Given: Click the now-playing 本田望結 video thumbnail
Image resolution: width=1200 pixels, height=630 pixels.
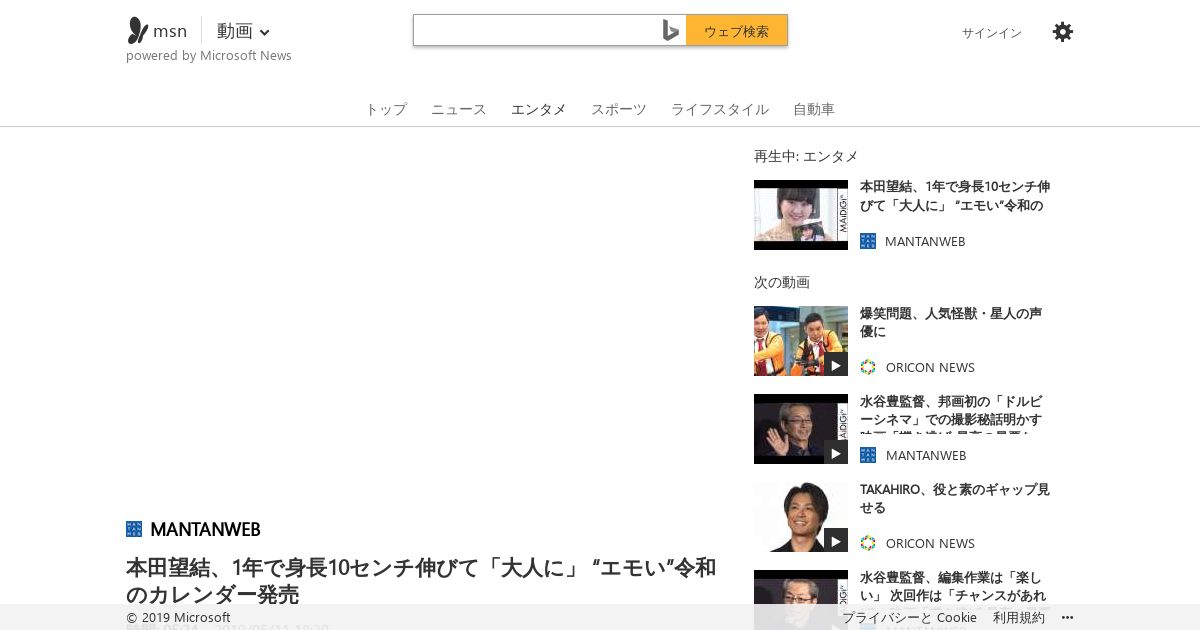Looking at the screenshot, I should [x=801, y=215].
